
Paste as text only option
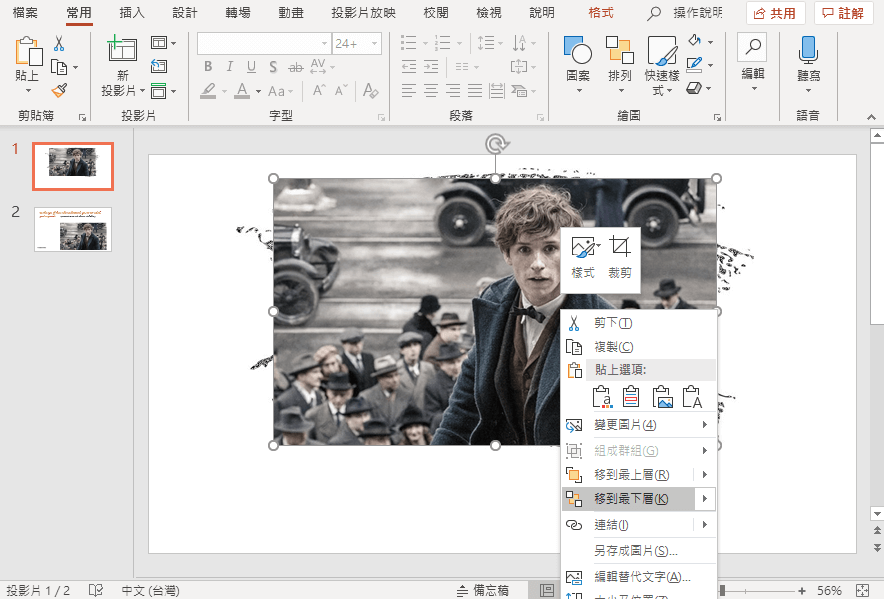pyautogui.click(x=692, y=397)
